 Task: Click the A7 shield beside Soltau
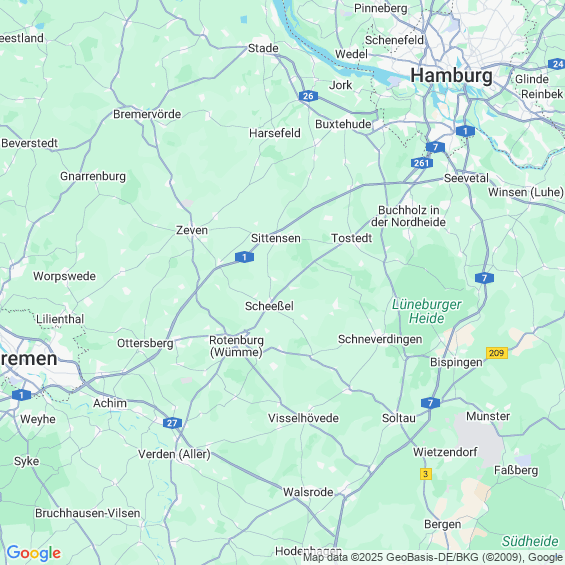[430, 403]
